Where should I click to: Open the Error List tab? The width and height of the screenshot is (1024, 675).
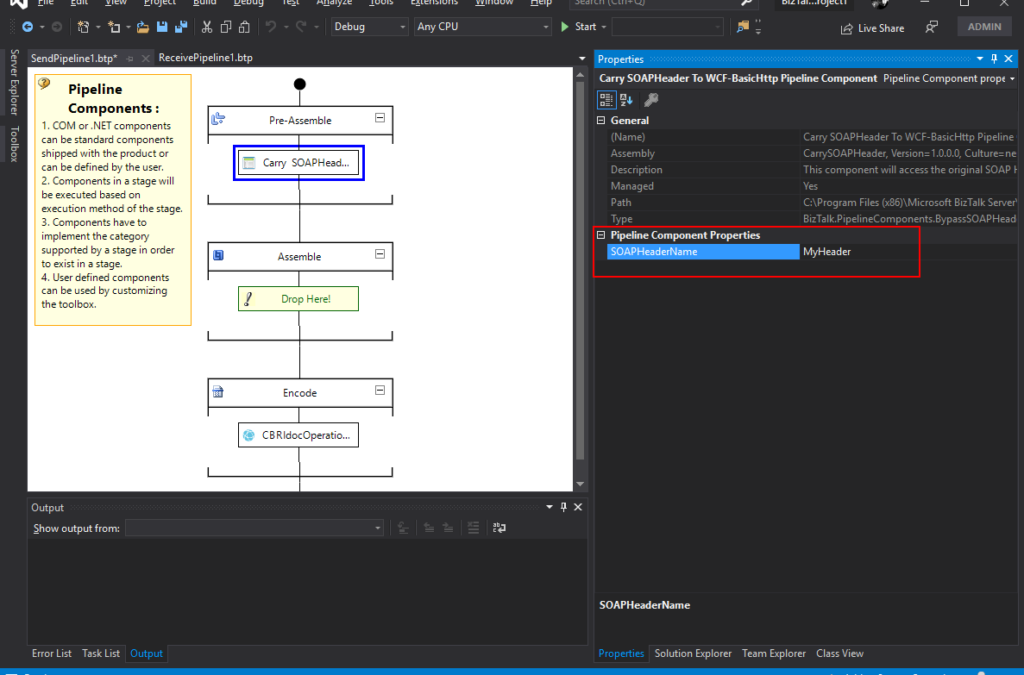(x=52, y=653)
